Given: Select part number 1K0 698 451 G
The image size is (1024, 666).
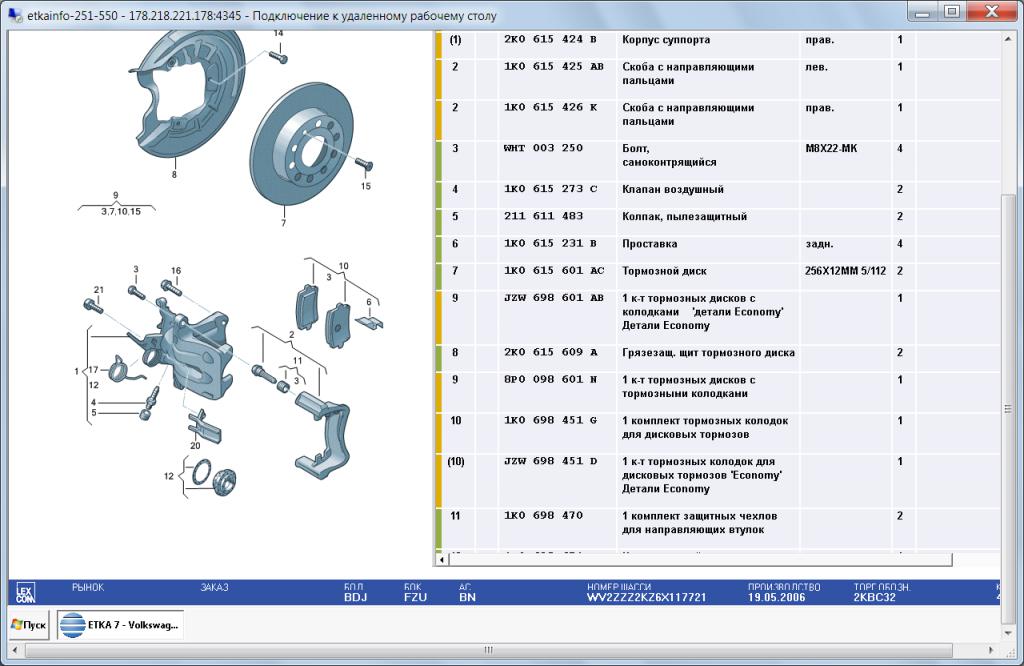Looking at the screenshot, I should [550, 420].
